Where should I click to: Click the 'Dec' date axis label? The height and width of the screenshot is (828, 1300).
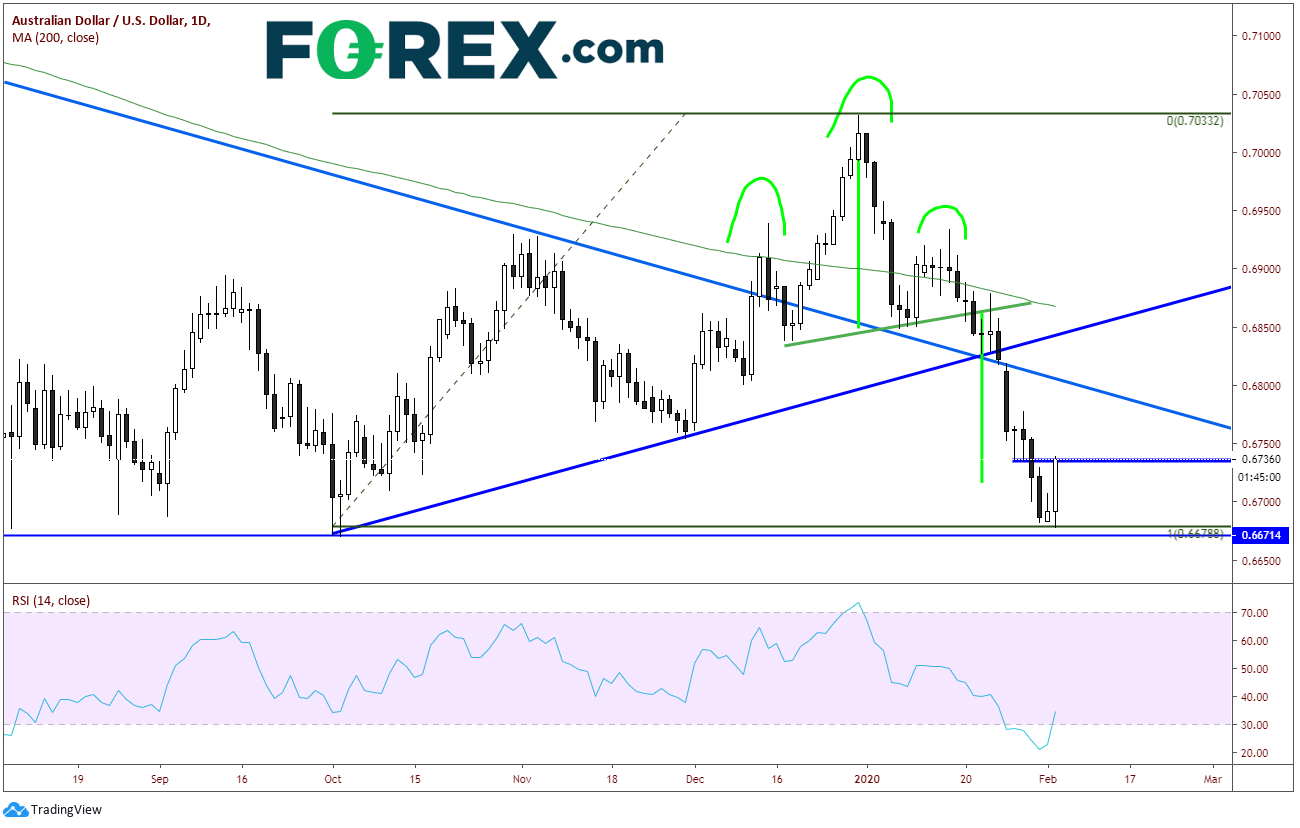click(697, 777)
